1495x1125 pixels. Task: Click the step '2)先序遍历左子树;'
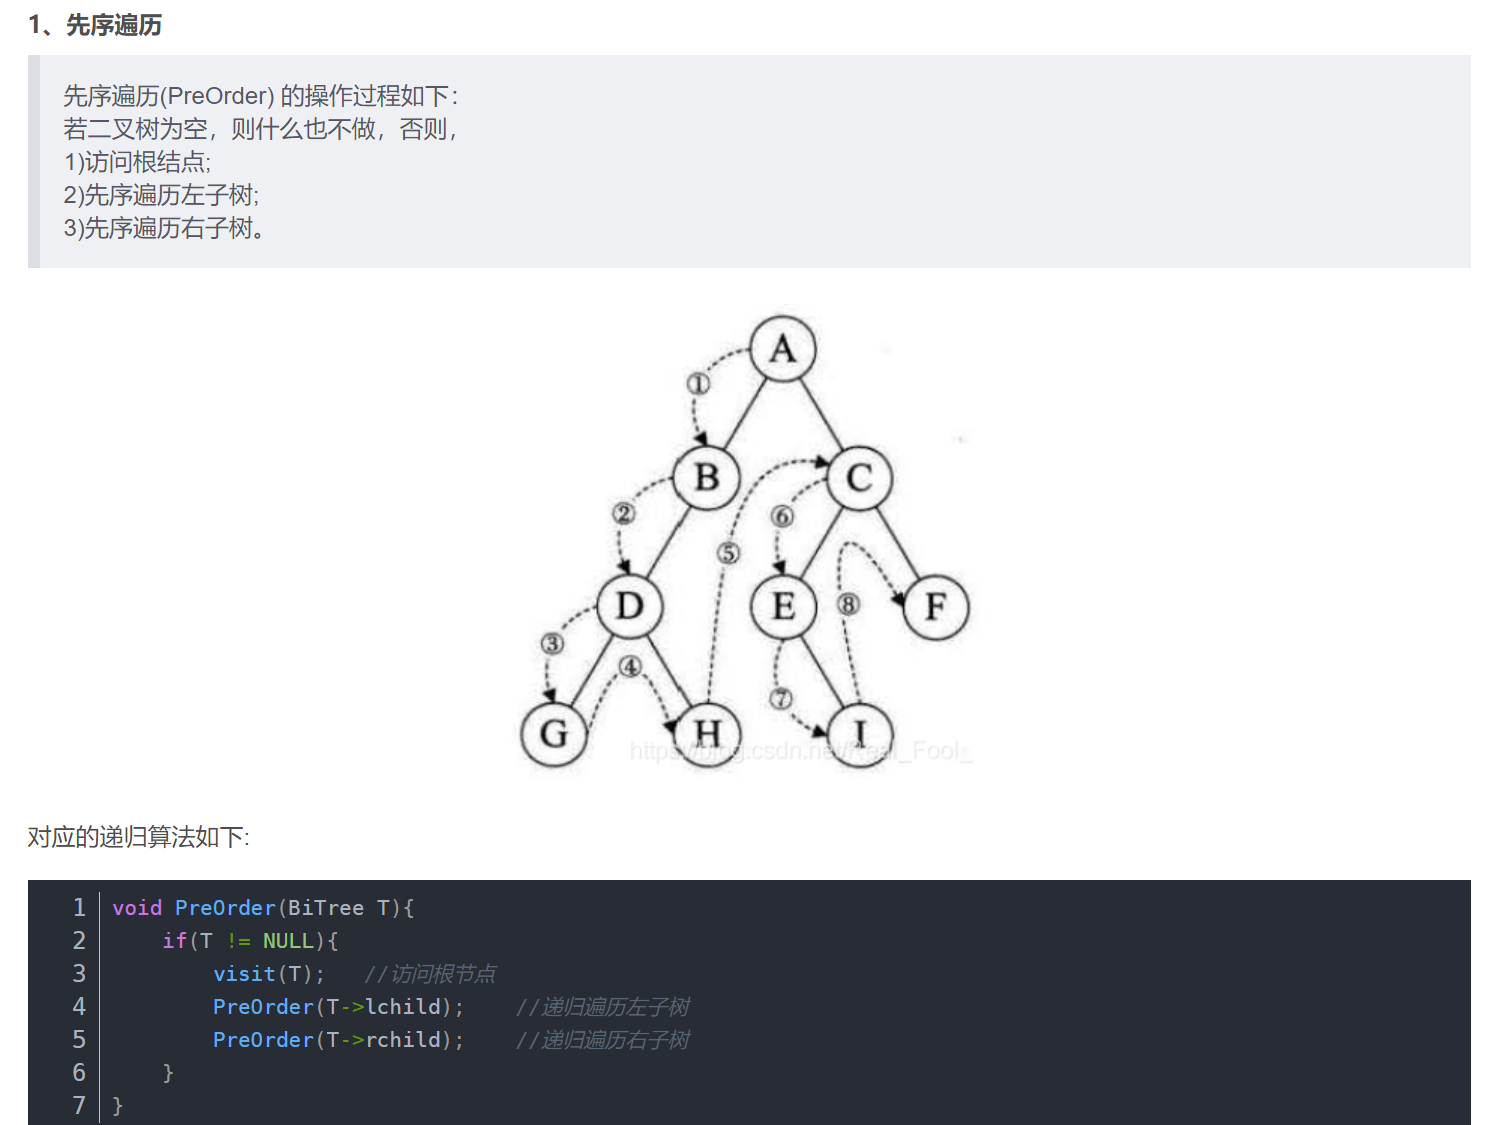pos(161,195)
